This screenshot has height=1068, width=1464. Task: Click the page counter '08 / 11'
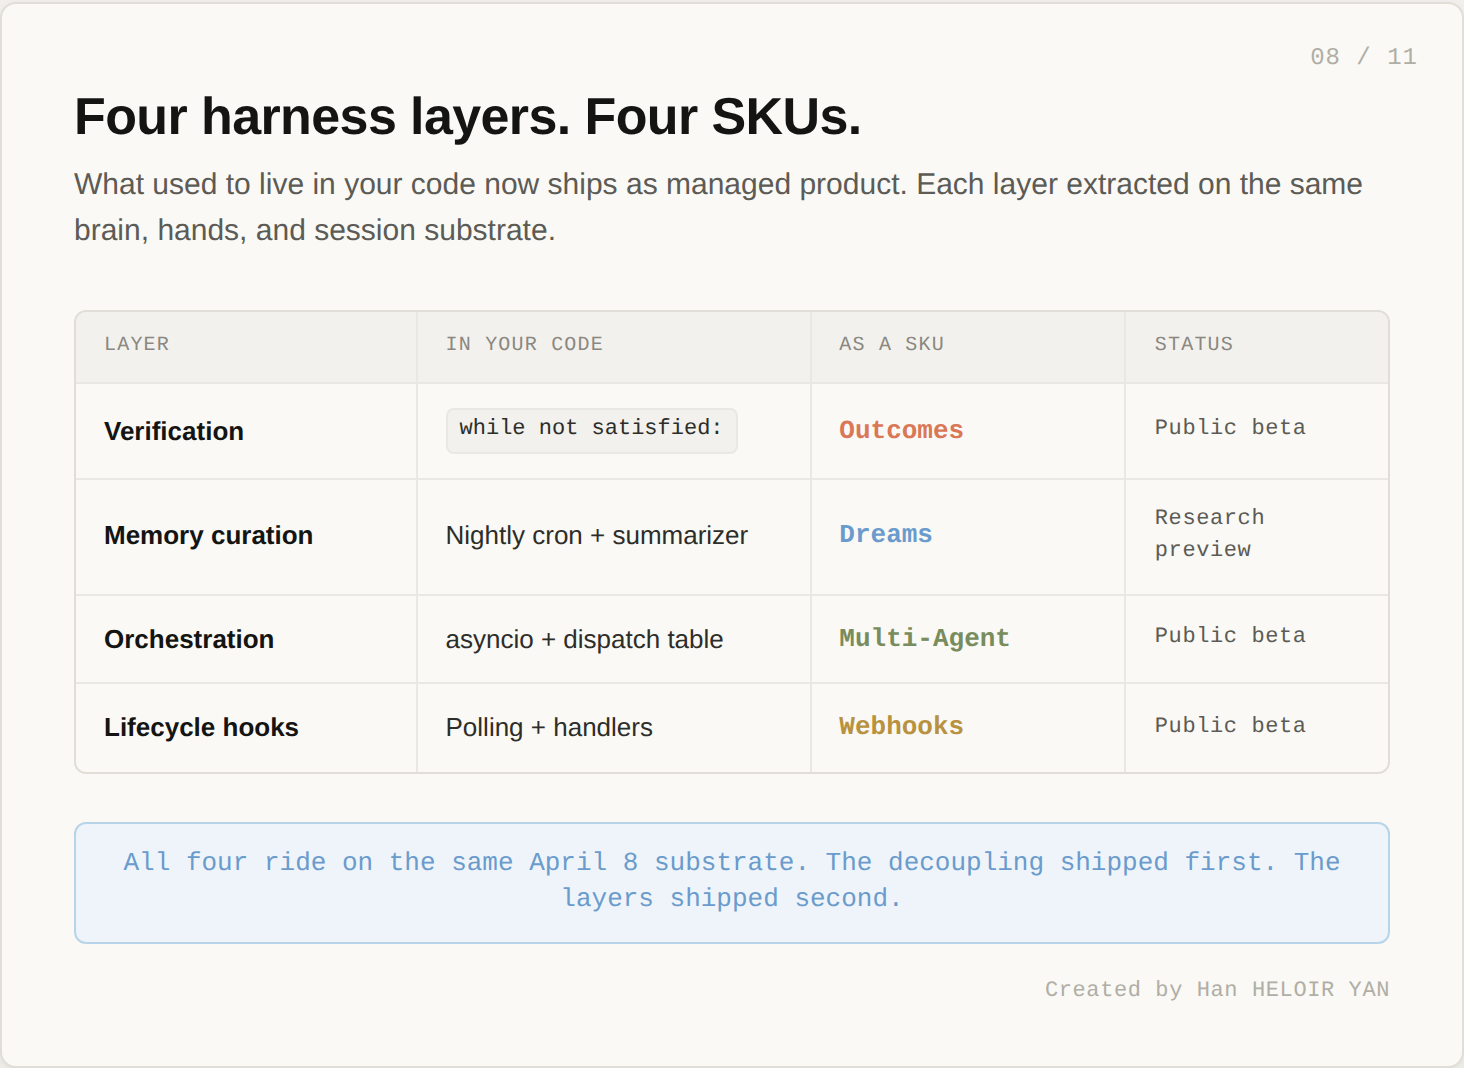(1363, 57)
